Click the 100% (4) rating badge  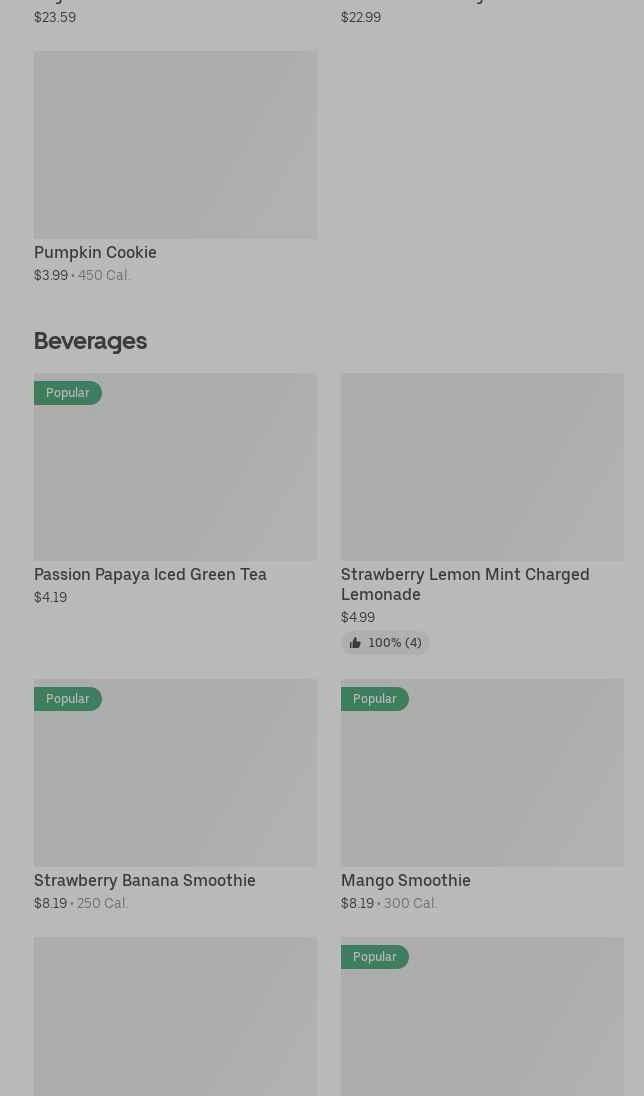tap(385, 643)
